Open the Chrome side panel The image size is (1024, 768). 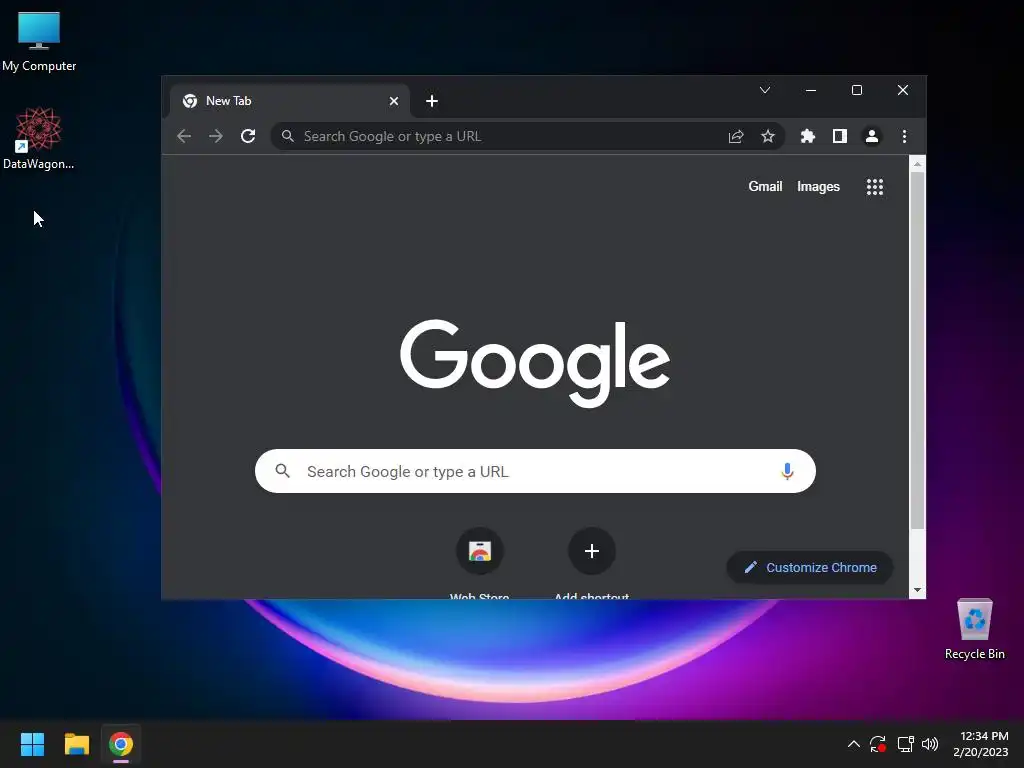[x=840, y=136]
